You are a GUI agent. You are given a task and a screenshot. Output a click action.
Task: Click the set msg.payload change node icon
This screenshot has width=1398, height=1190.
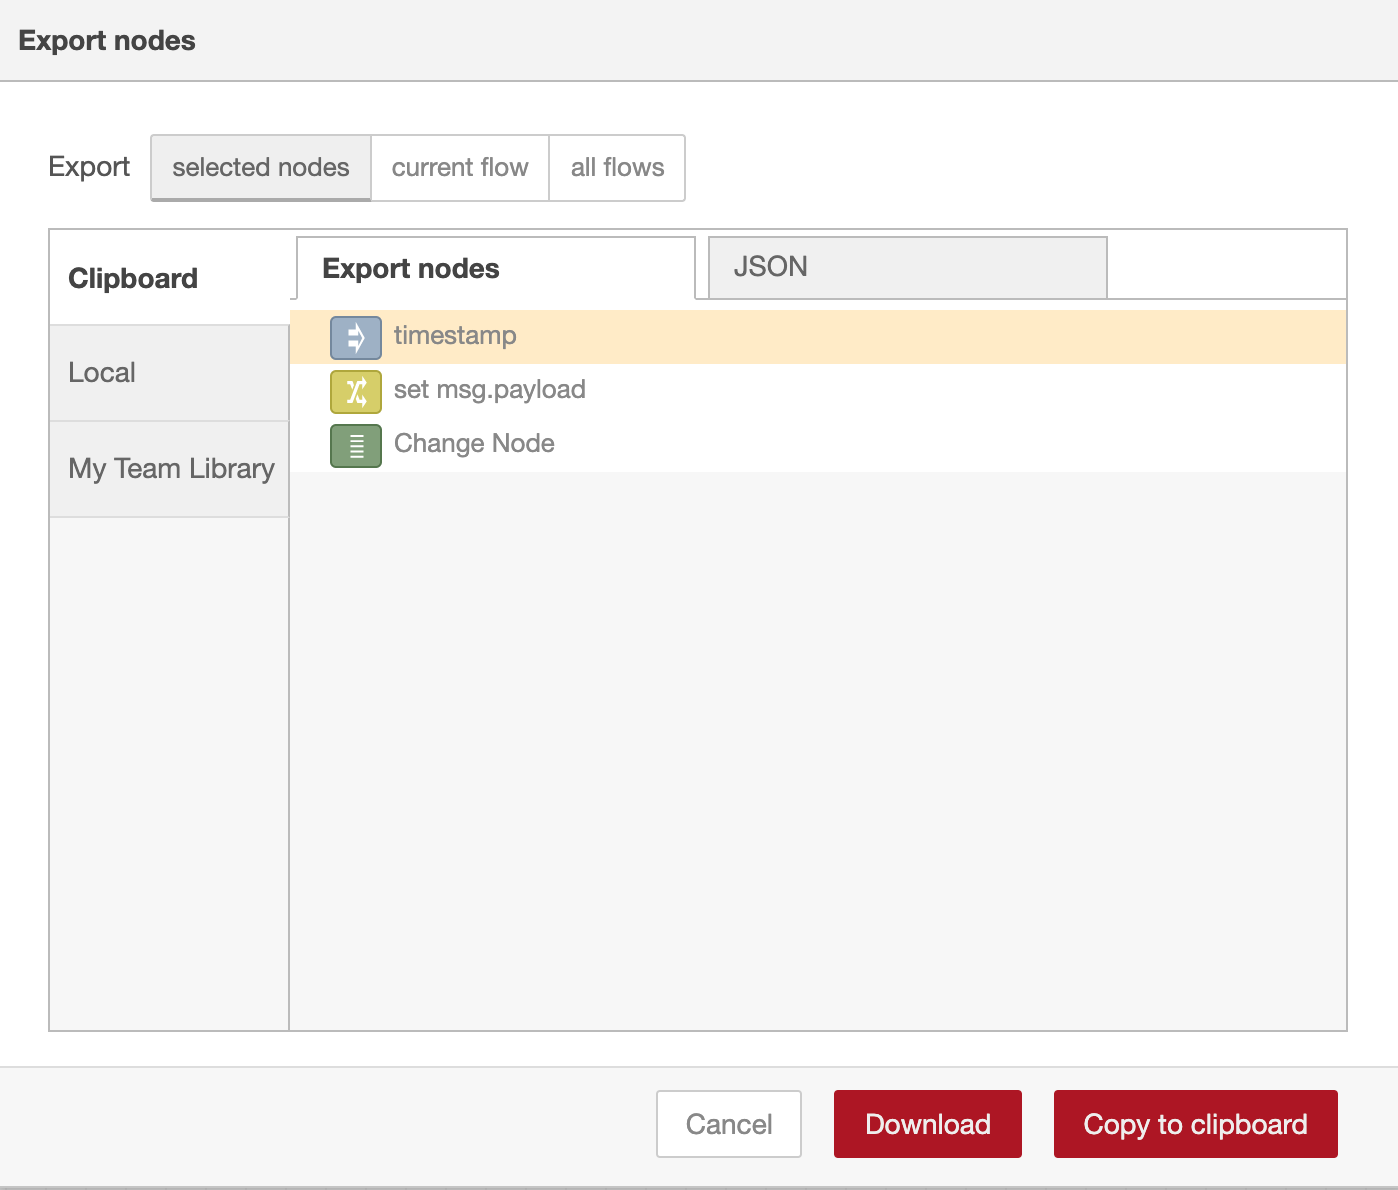click(x=355, y=392)
